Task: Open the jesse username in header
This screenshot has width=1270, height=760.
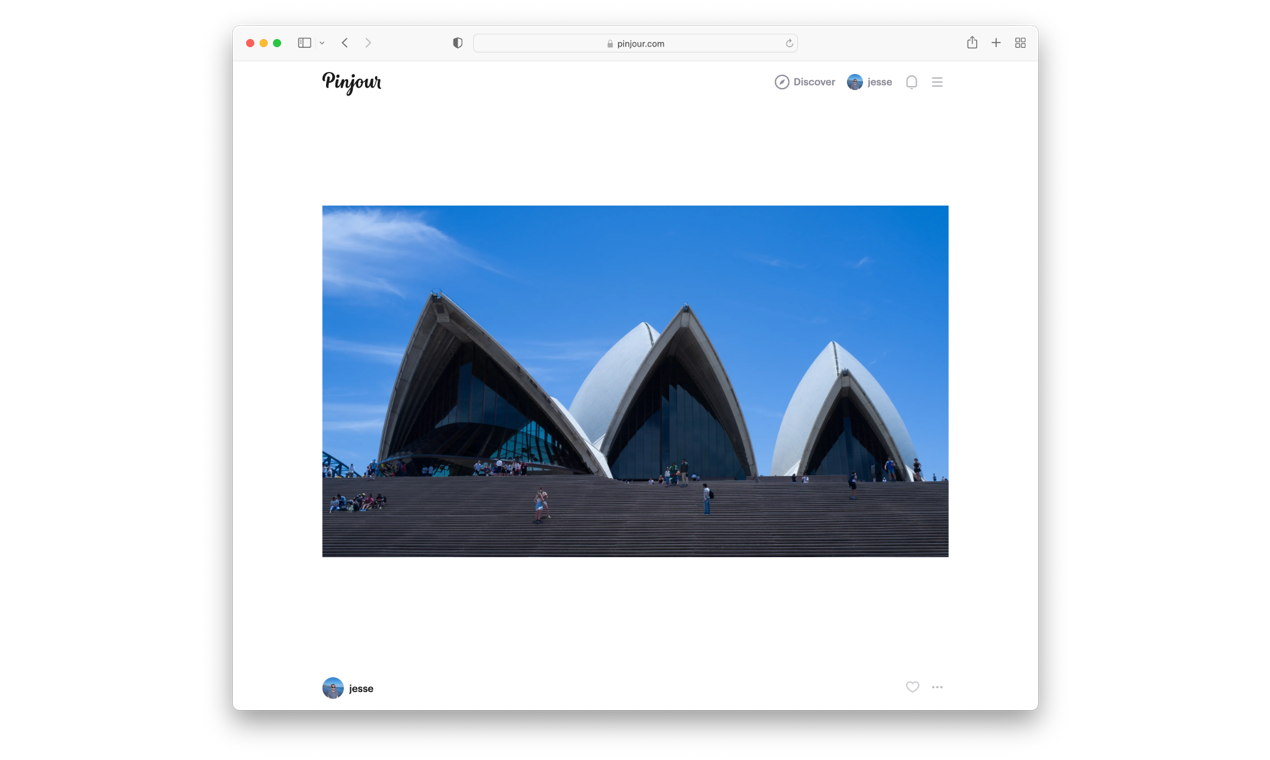Action: [880, 82]
